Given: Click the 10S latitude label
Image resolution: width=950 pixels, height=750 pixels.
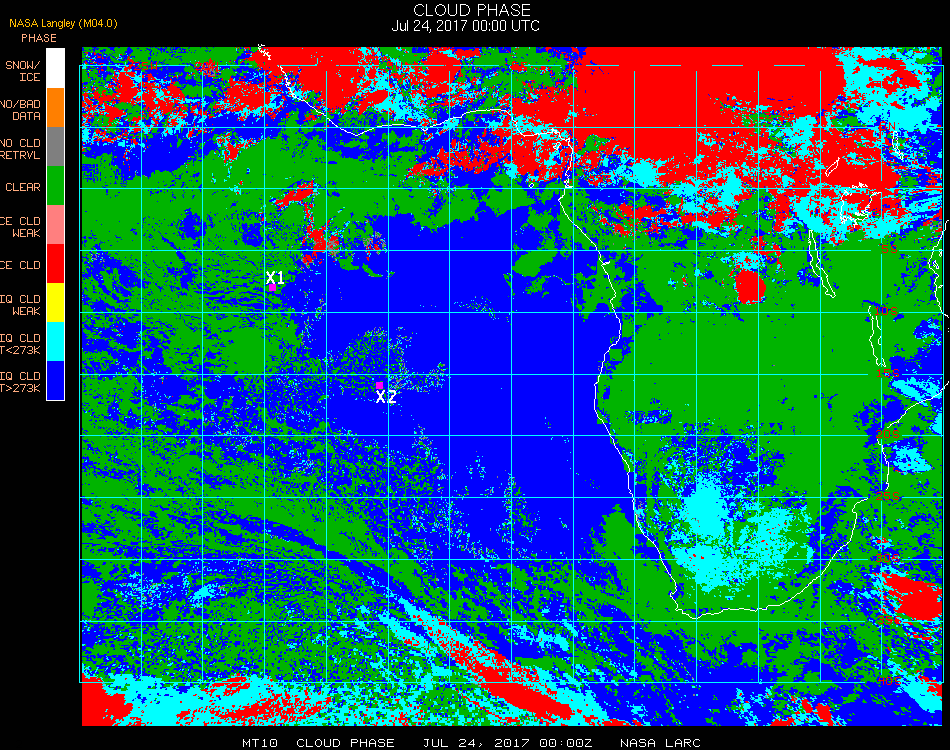Looking at the screenshot, I should pos(886,311).
